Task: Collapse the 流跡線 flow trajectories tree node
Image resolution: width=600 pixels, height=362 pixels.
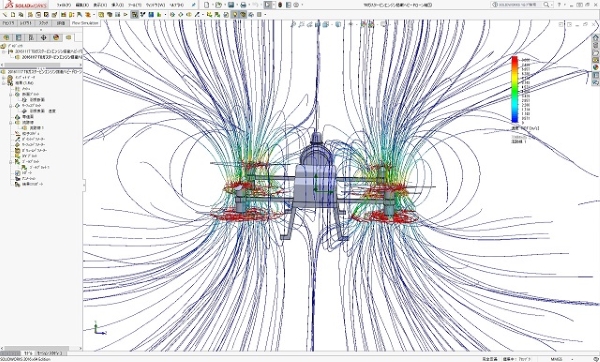Action: click(x=11, y=123)
